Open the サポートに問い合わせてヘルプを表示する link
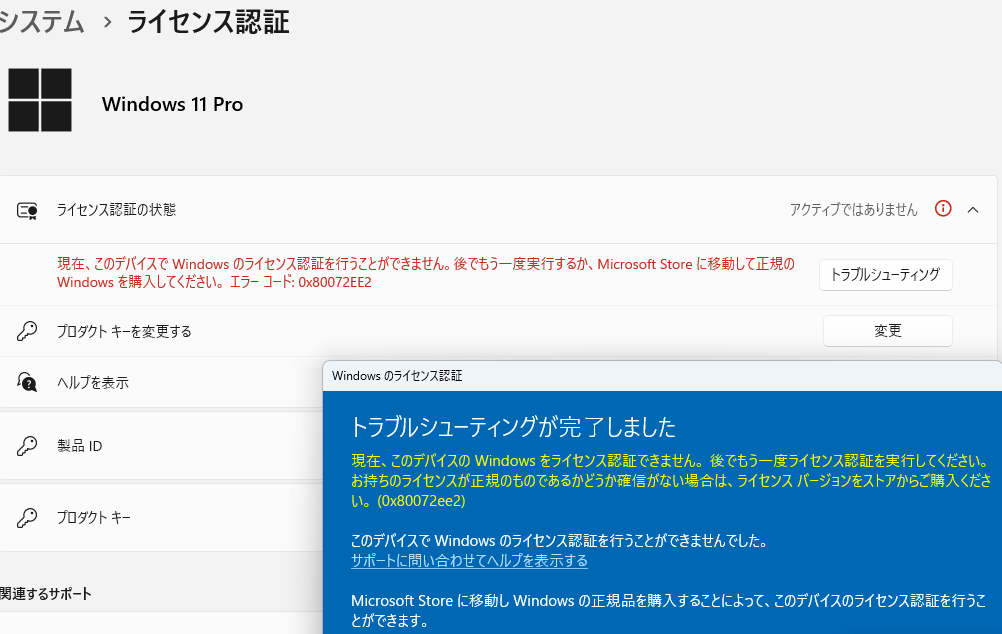This screenshot has height=634, width=1002. click(x=469, y=561)
